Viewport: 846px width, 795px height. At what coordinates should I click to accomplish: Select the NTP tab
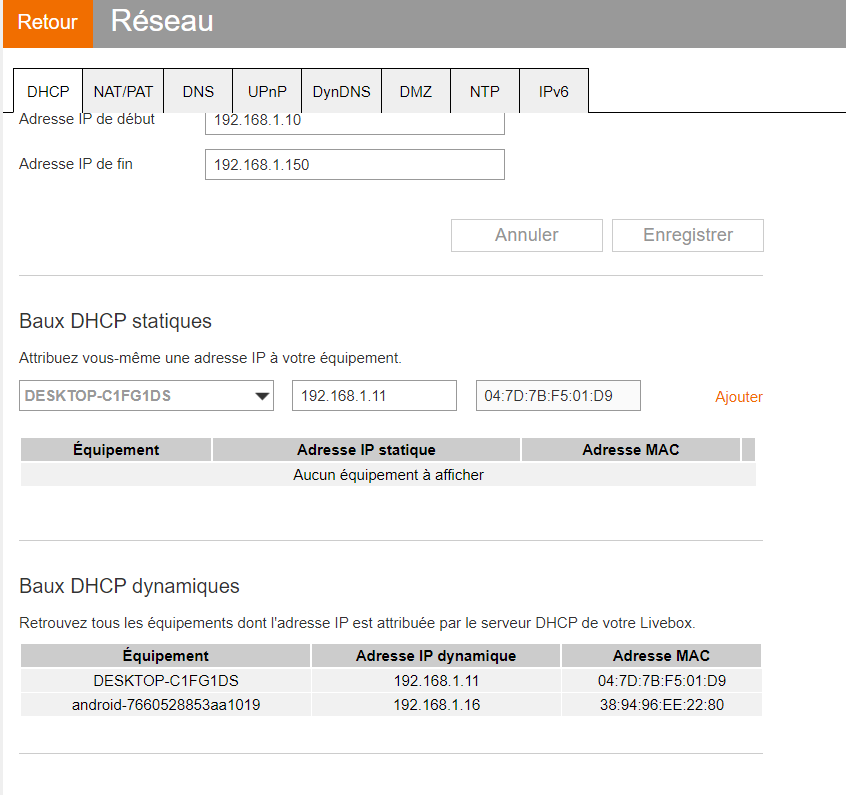click(484, 91)
